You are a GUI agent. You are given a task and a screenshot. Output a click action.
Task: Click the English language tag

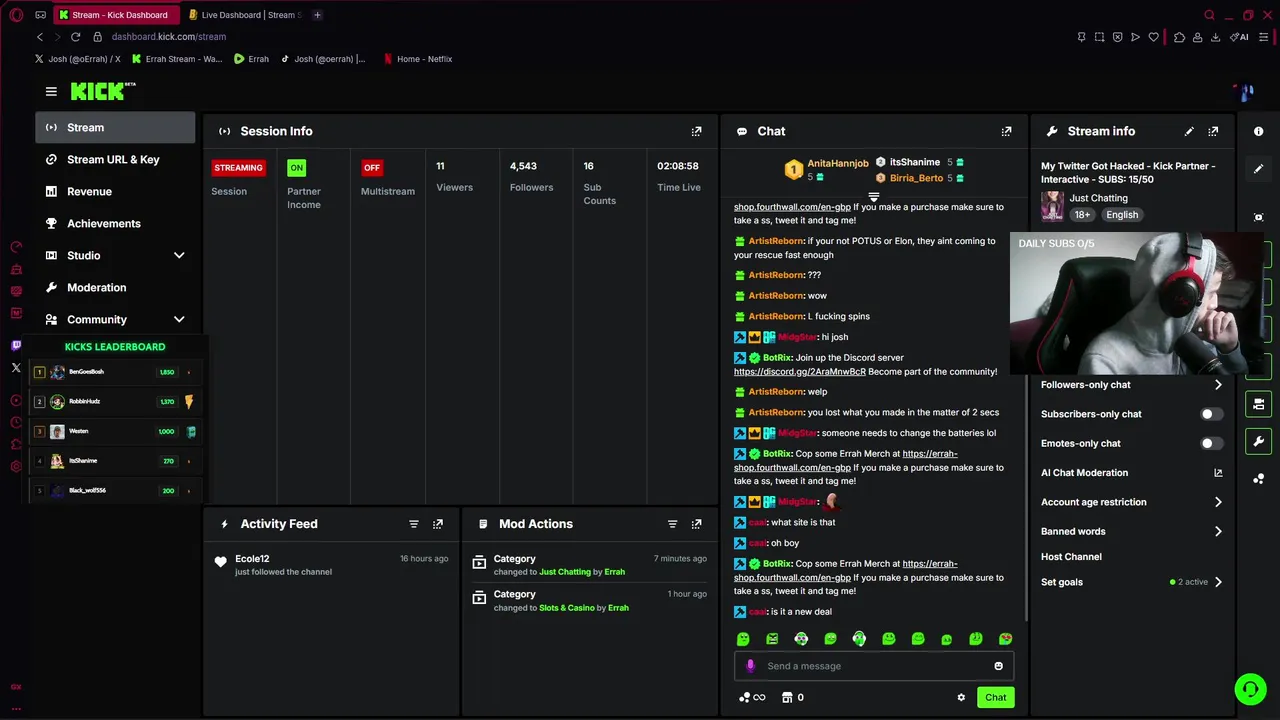pyautogui.click(x=1122, y=215)
